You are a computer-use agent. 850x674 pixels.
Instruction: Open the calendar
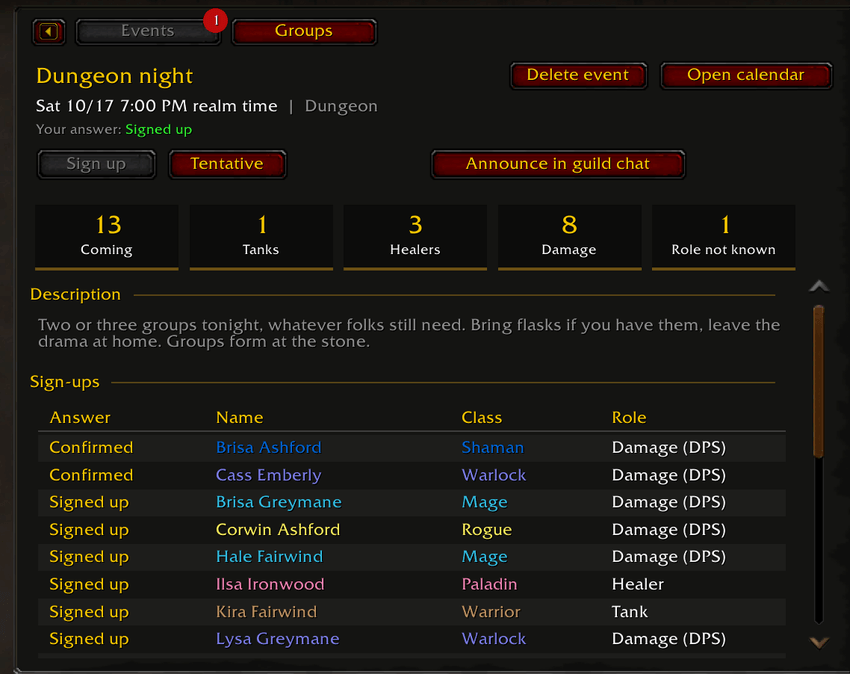(745, 75)
